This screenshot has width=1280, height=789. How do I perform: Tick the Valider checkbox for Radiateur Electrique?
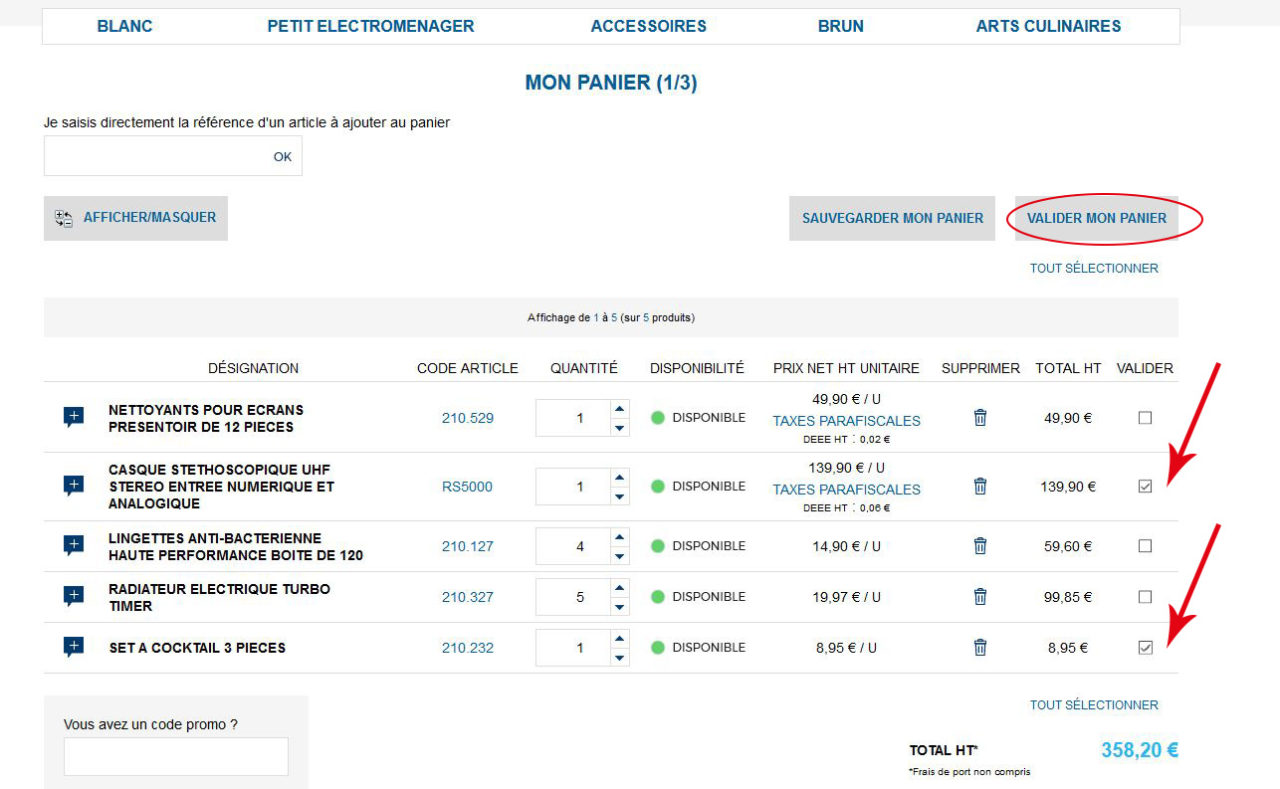[1145, 597]
